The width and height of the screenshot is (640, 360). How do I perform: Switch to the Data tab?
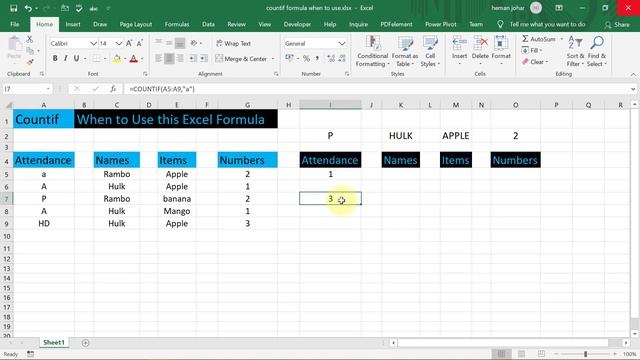tap(208, 24)
